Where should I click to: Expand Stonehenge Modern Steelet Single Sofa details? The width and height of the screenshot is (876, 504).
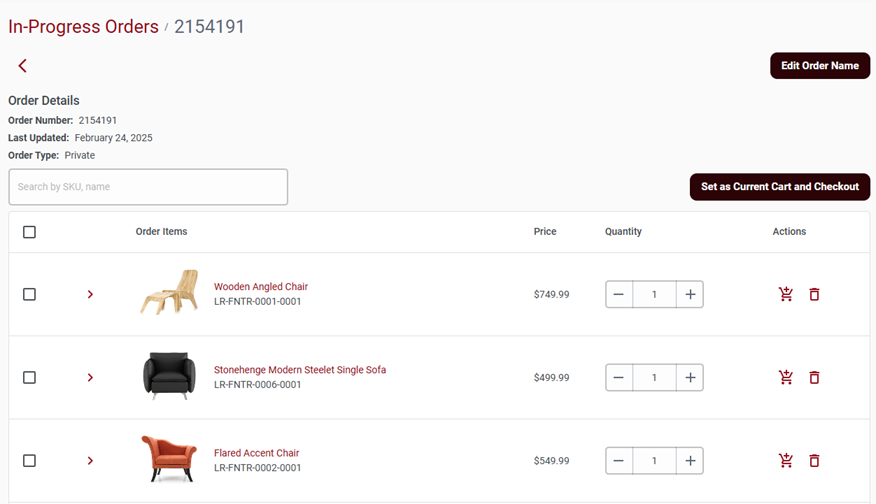point(90,377)
